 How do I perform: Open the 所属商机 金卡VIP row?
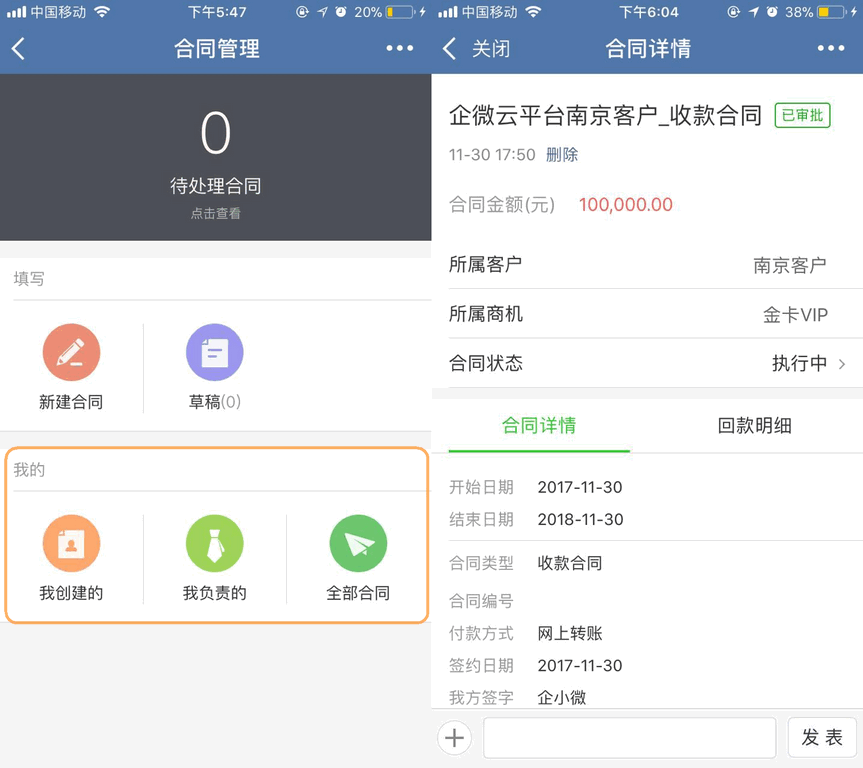(x=647, y=315)
